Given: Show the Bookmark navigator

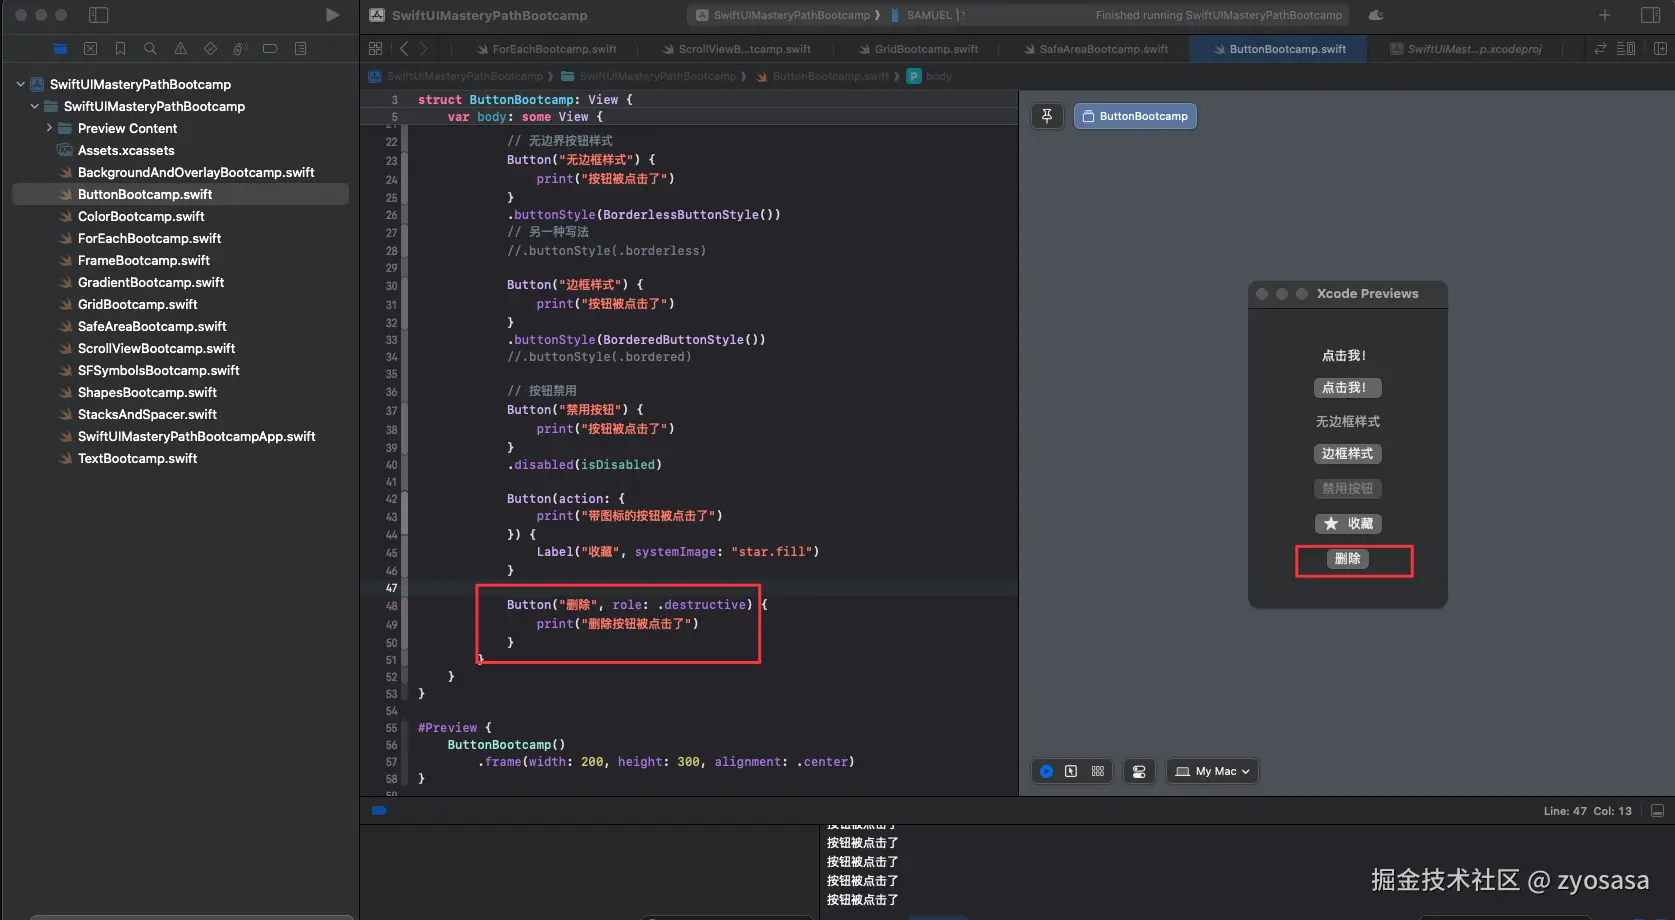Looking at the screenshot, I should [120, 48].
